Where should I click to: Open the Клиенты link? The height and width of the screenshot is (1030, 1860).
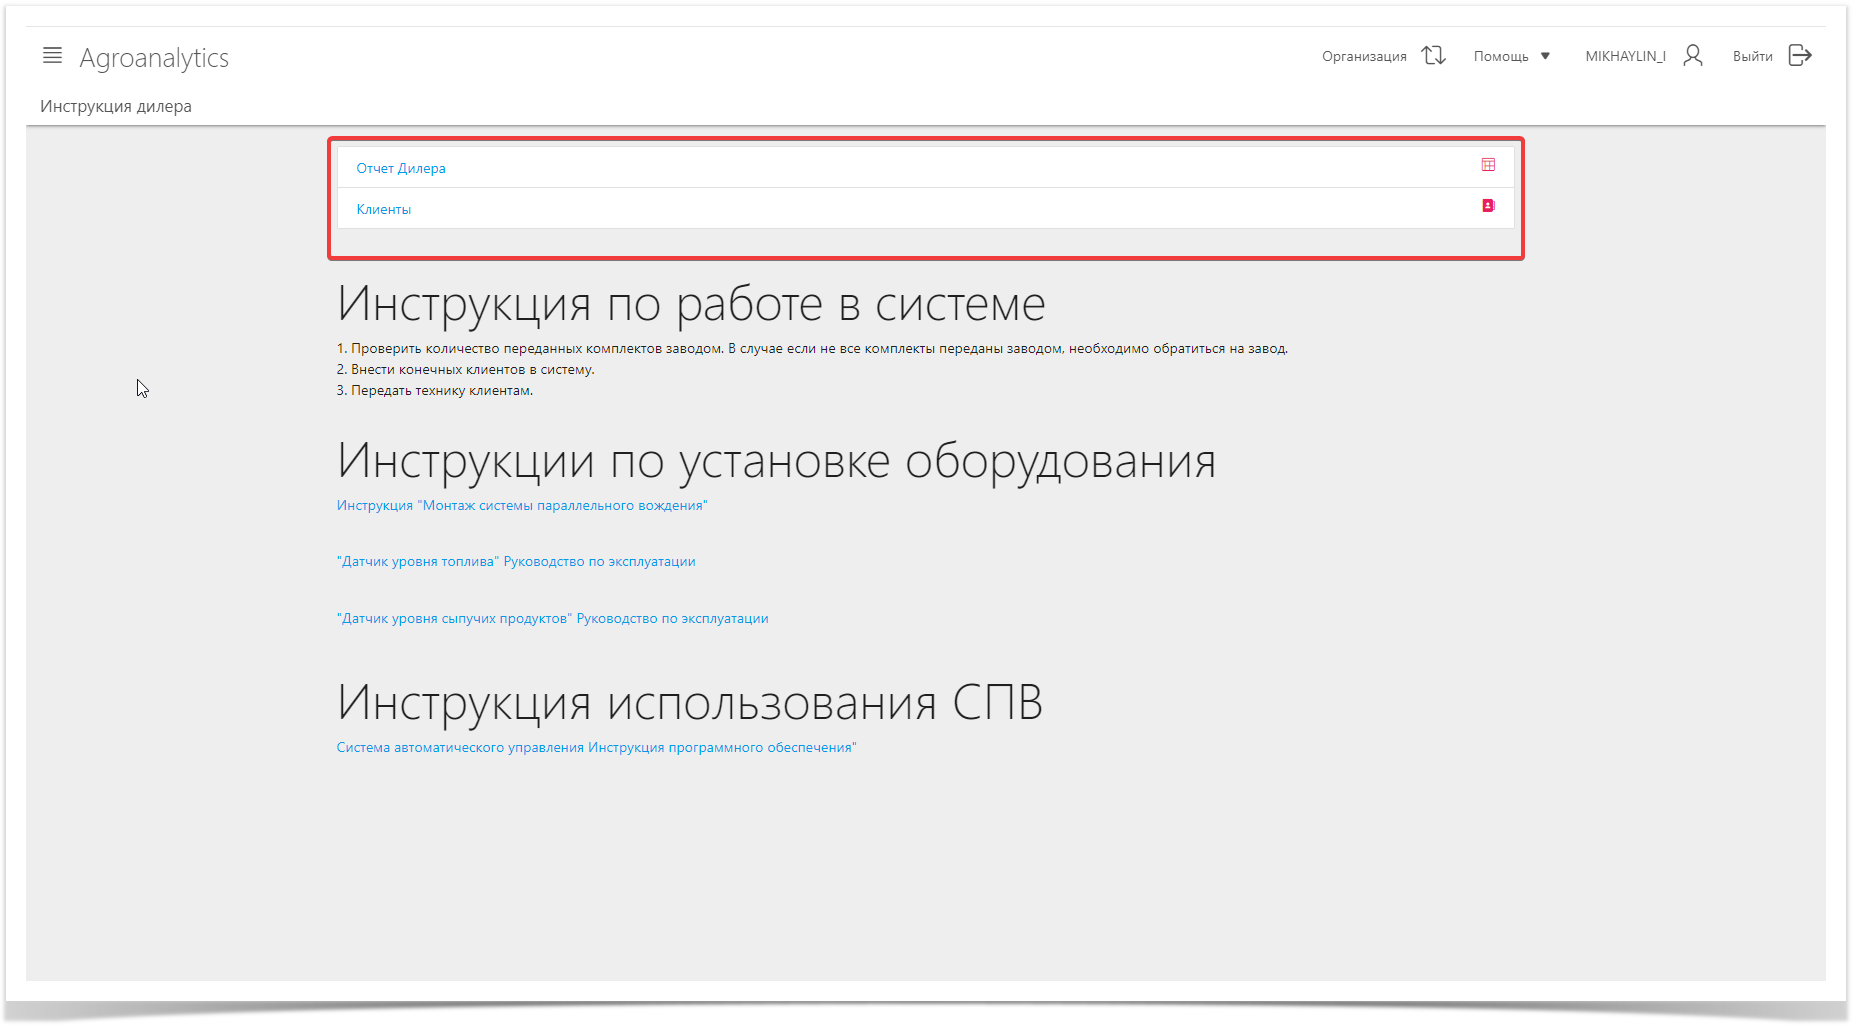[384, 210]
